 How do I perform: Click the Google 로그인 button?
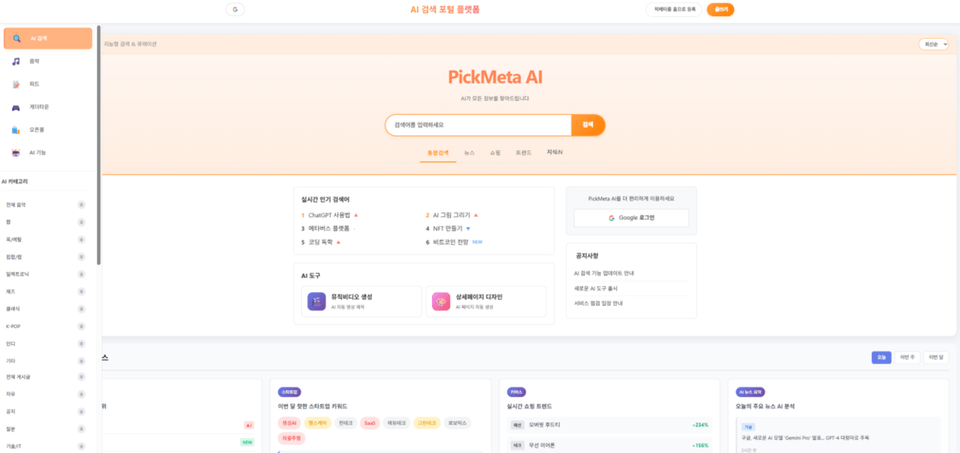[x=631, y=218]
